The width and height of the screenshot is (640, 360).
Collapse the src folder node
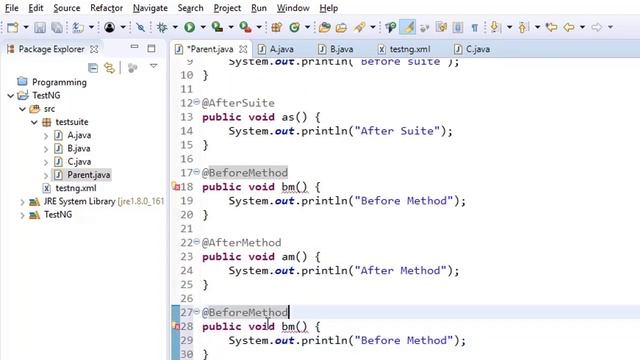(x=22, y=109)
